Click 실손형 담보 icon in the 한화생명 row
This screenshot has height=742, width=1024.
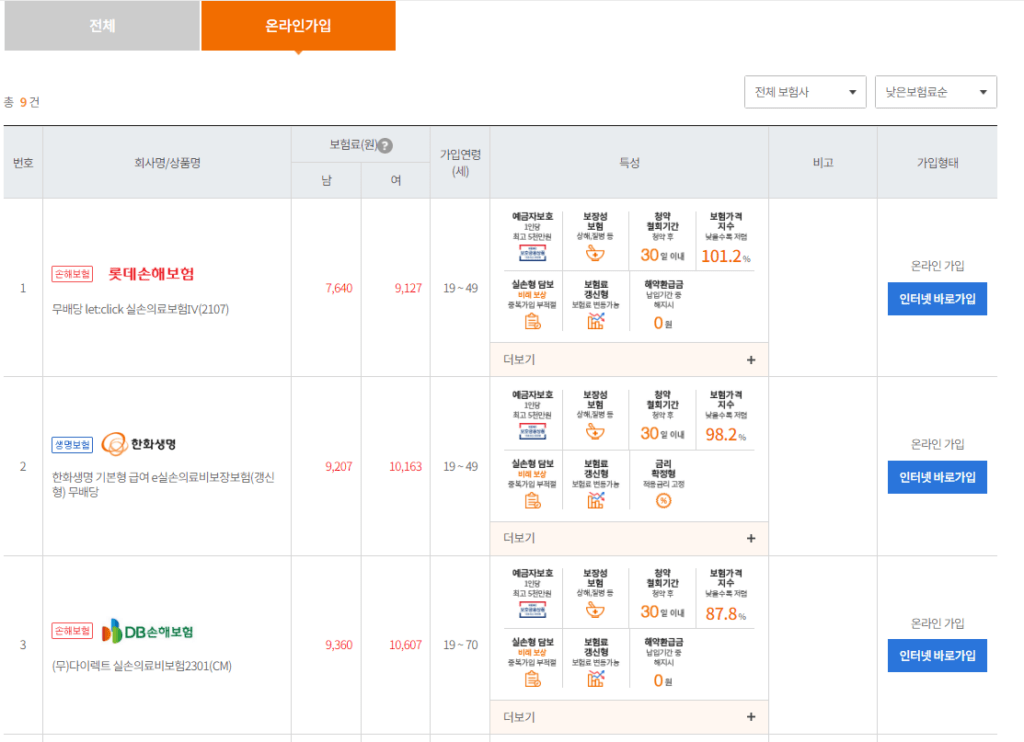532,501
